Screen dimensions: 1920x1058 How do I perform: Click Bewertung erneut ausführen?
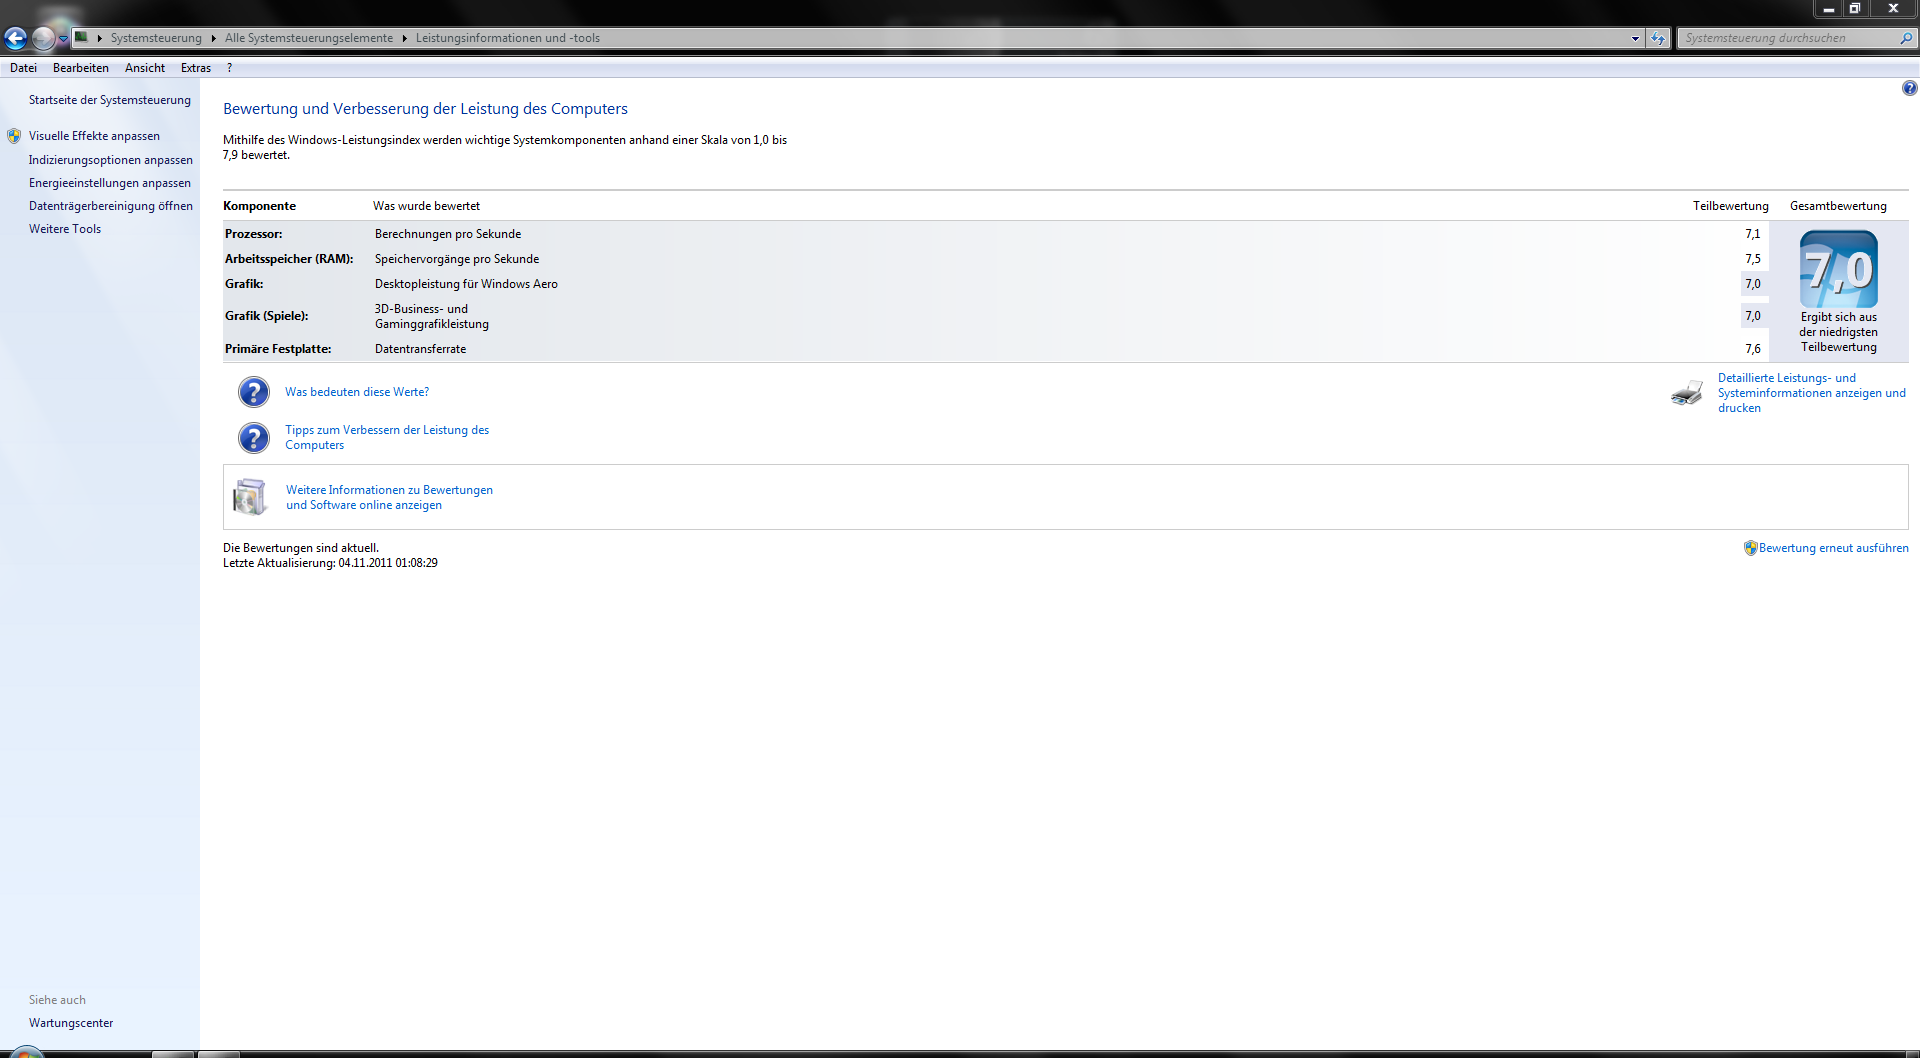coord(1834,548)
